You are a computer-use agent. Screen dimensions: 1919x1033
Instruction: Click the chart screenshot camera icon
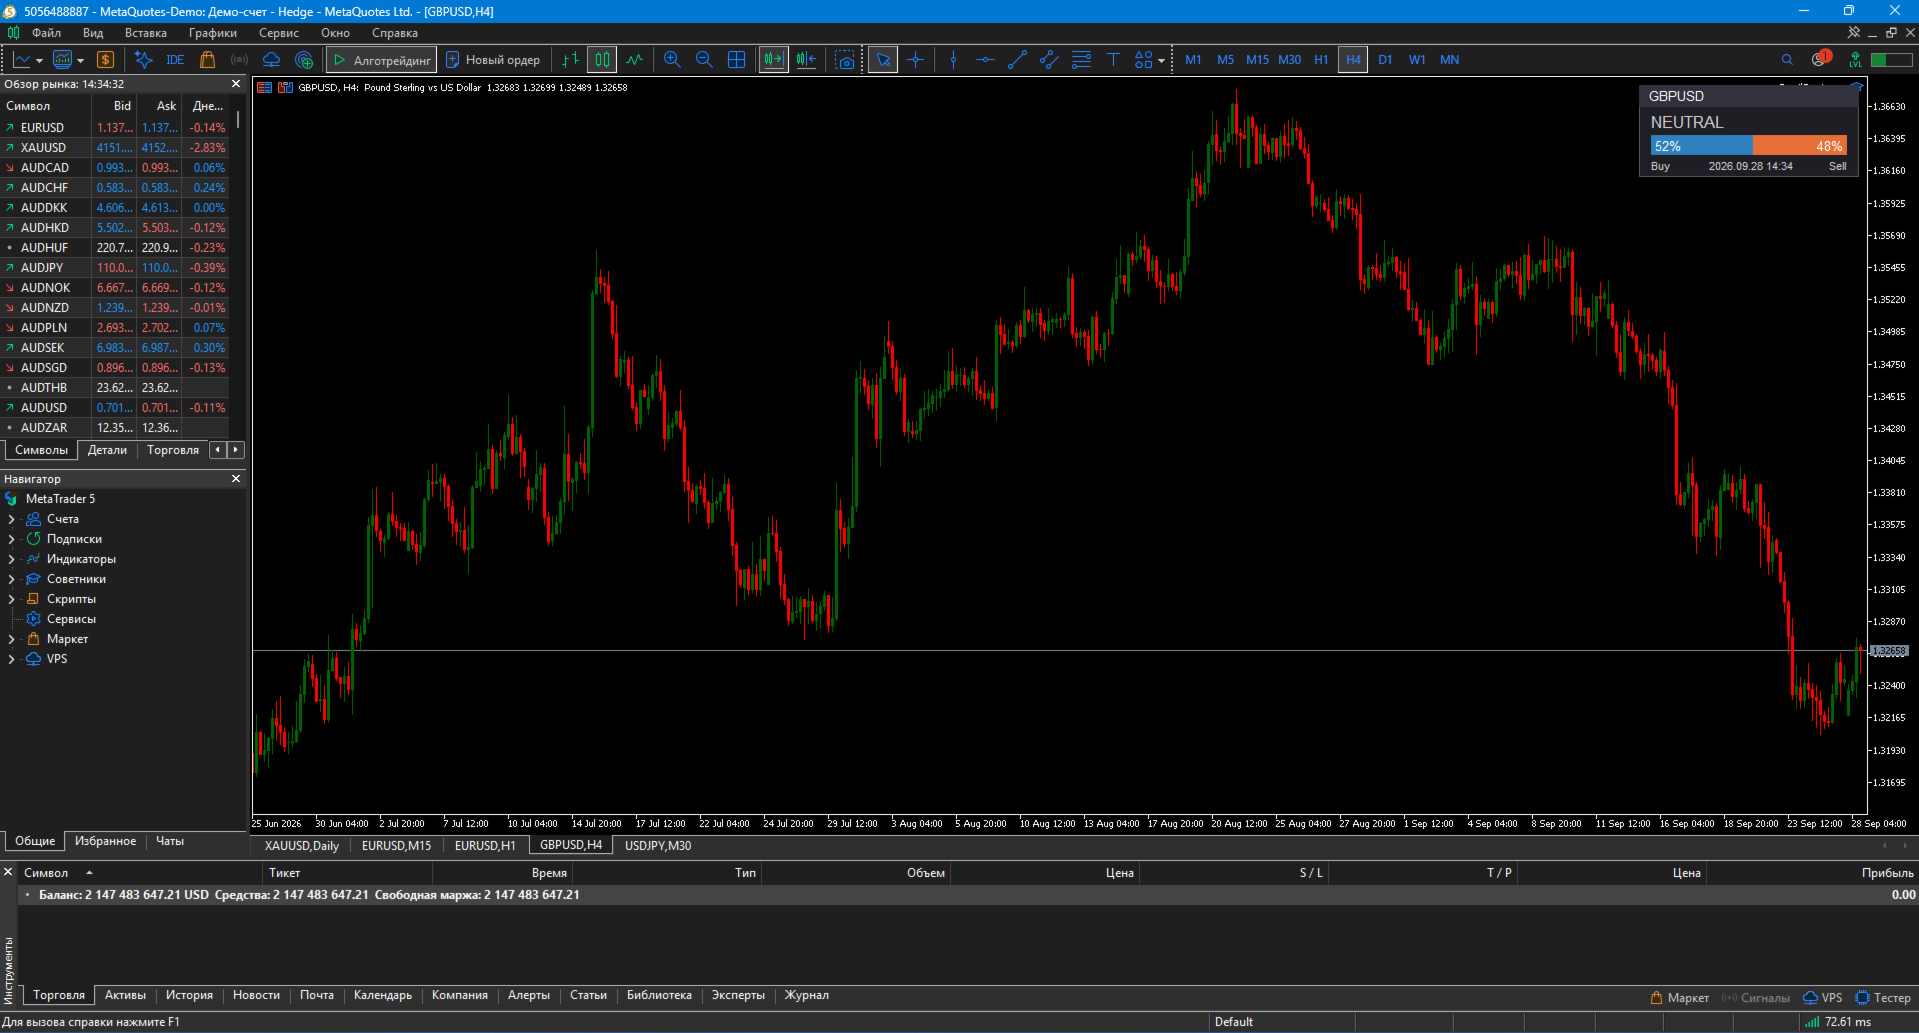click(x=845, y=60)
